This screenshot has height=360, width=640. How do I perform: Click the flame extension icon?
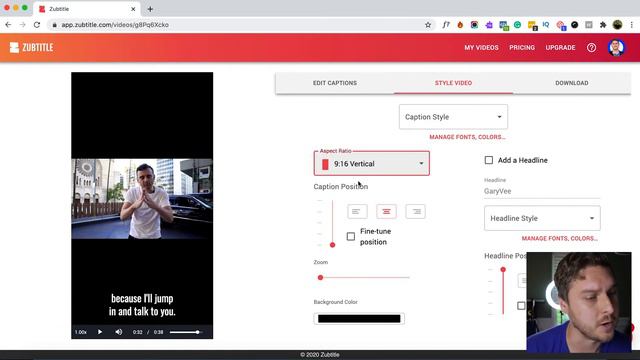tap(460, 25)
